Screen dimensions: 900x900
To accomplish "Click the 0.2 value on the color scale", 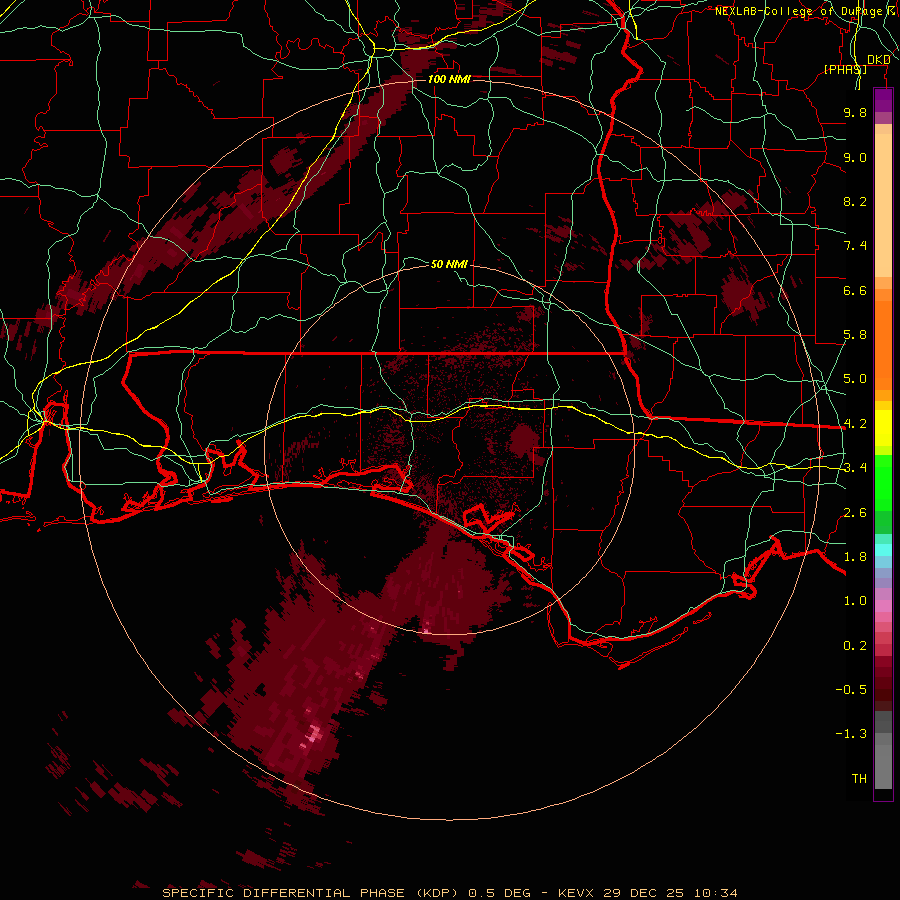I will point(855,646).
